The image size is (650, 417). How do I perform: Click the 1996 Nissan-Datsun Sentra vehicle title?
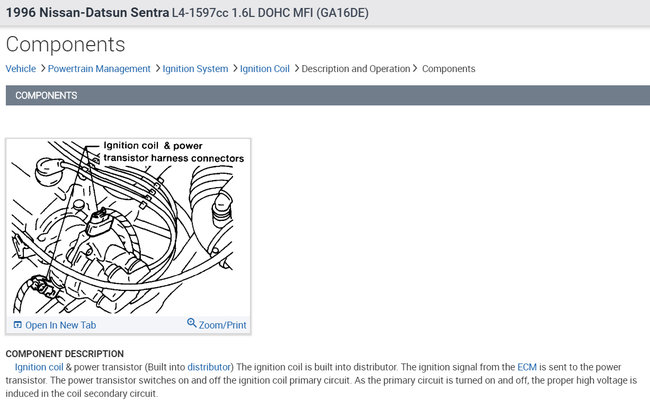pos(87,12)
